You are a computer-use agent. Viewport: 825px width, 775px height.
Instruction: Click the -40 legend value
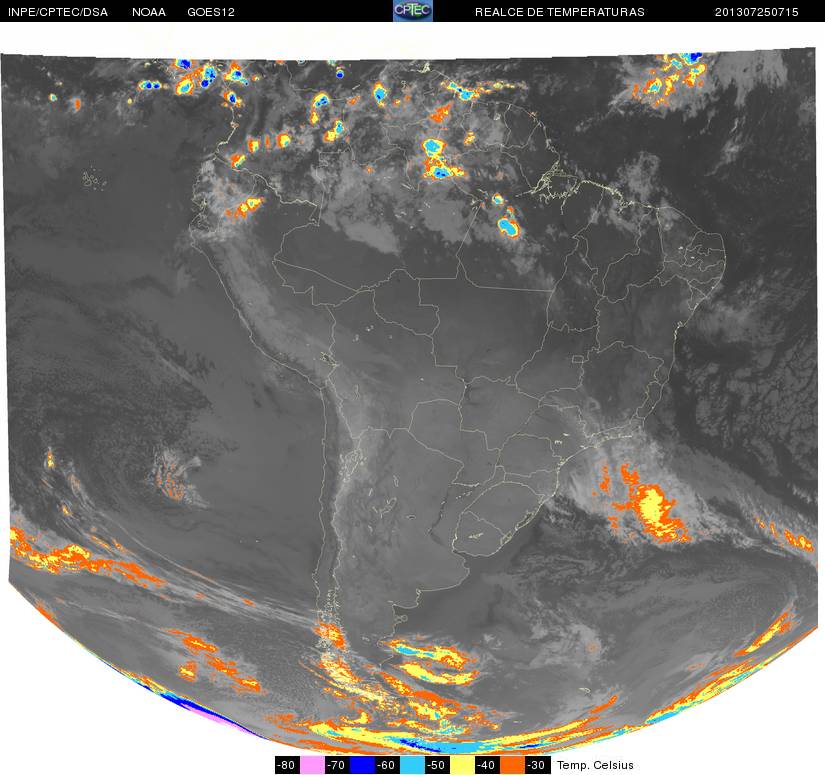point(488,765)
